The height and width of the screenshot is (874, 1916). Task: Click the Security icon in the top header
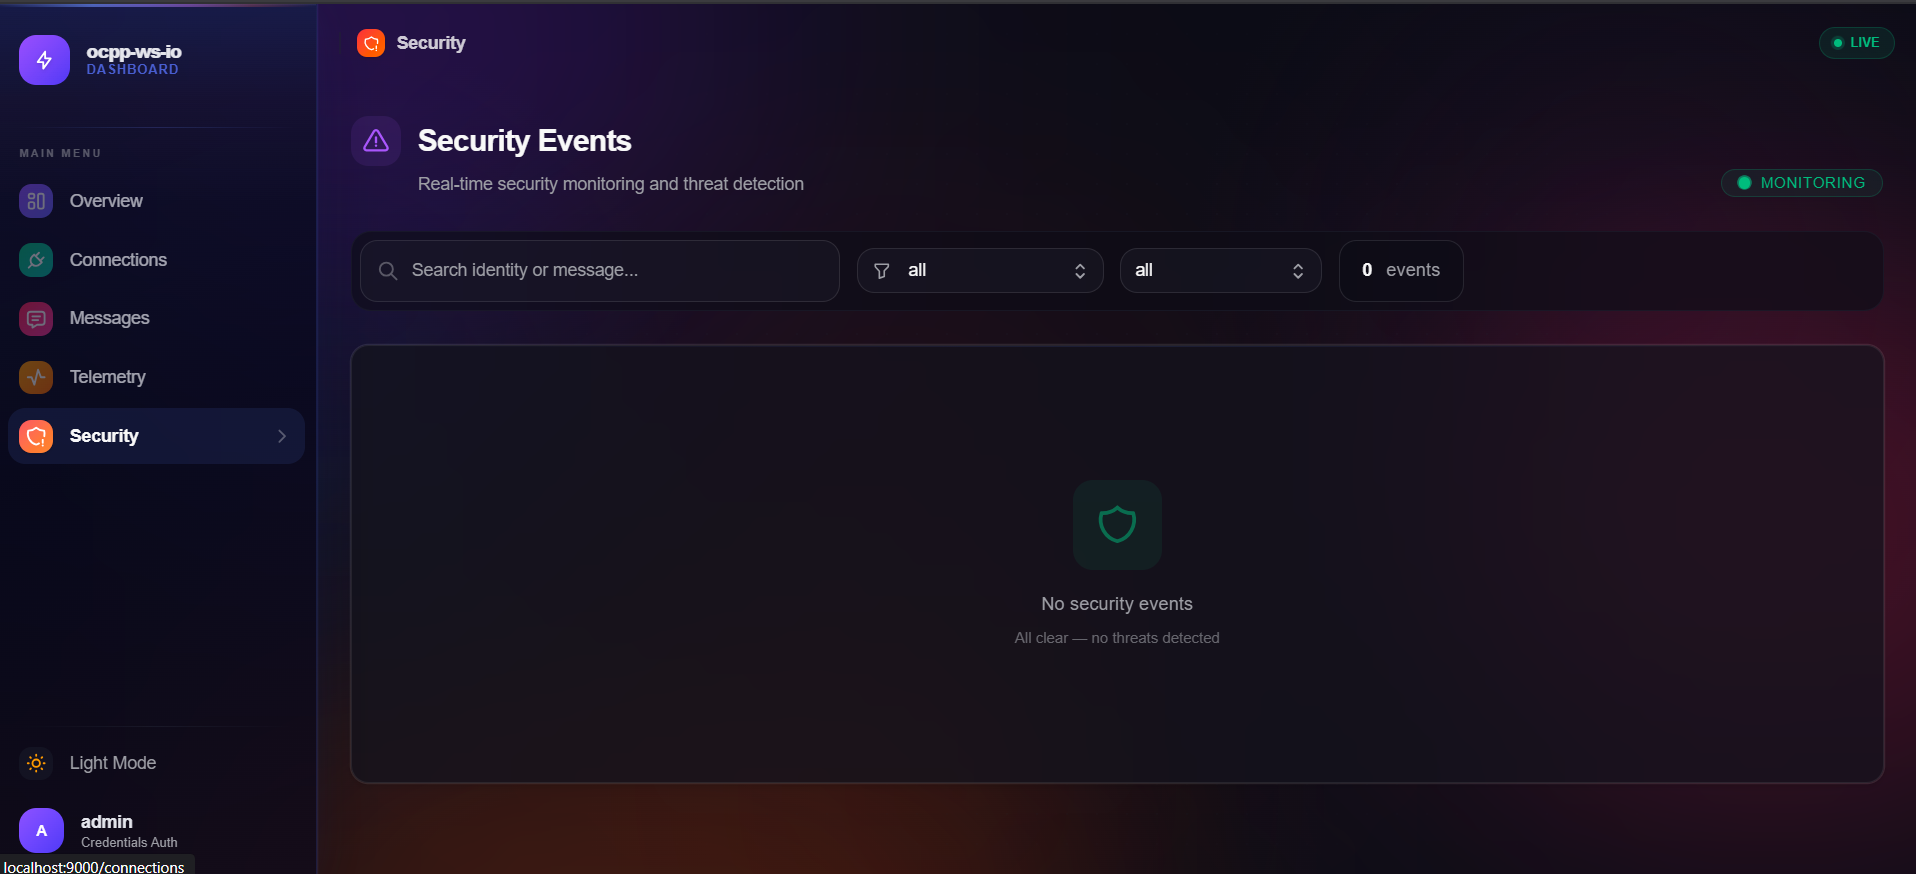(370, 43)
